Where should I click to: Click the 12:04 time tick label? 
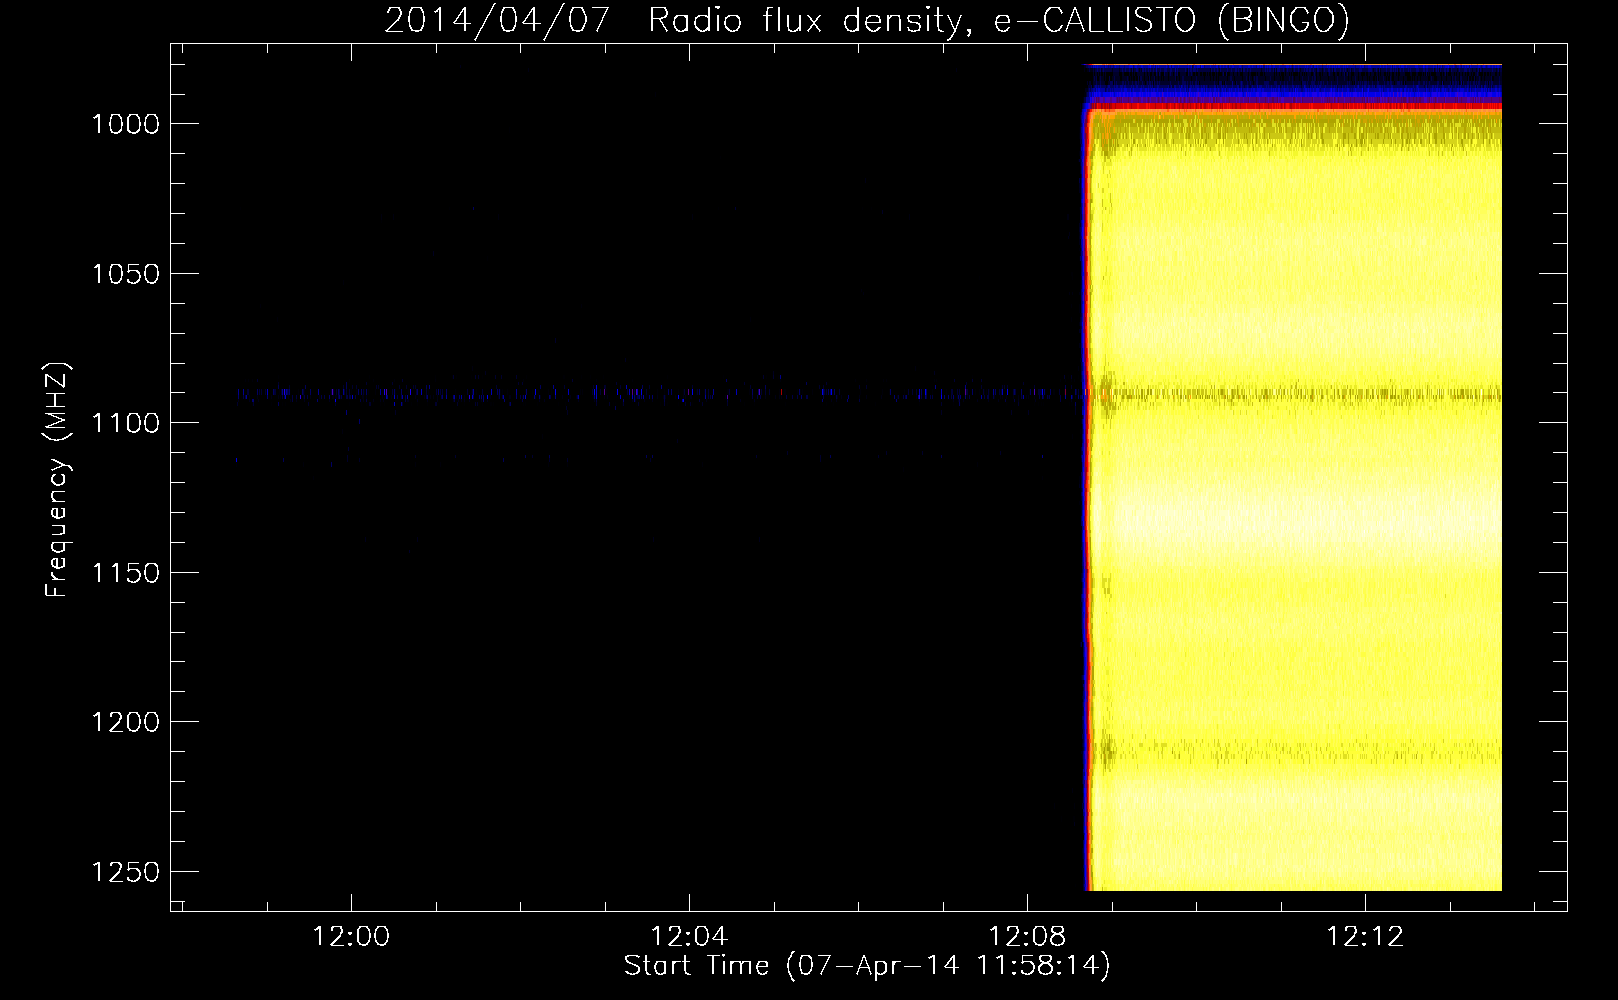[689, 937]
